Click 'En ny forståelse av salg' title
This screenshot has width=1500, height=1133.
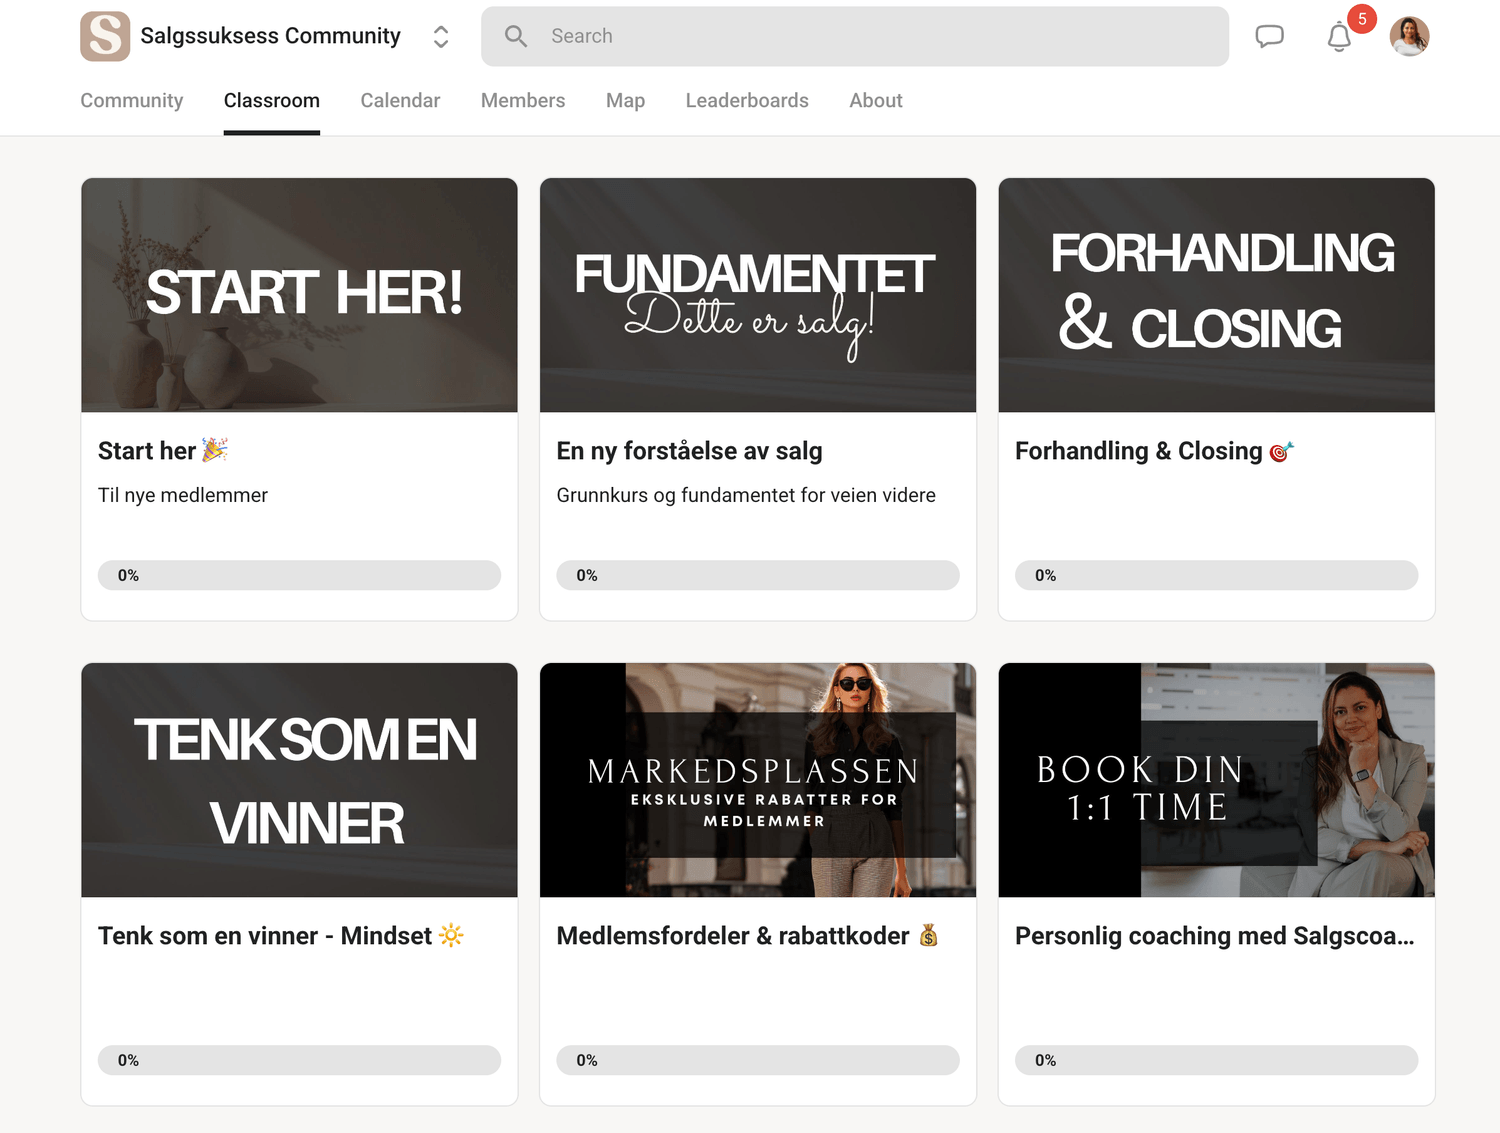[x=690, y=451]
